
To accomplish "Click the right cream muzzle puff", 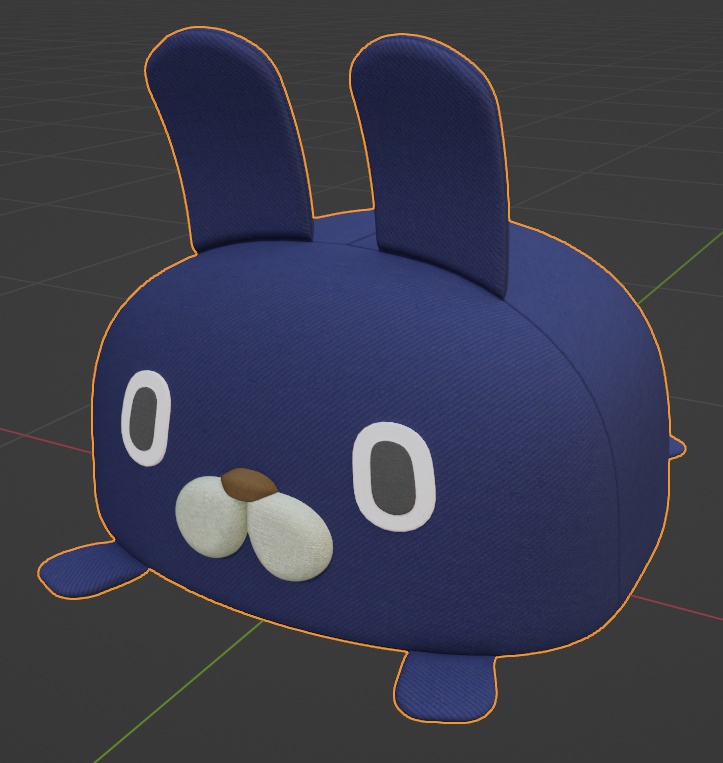I will 290,536.
